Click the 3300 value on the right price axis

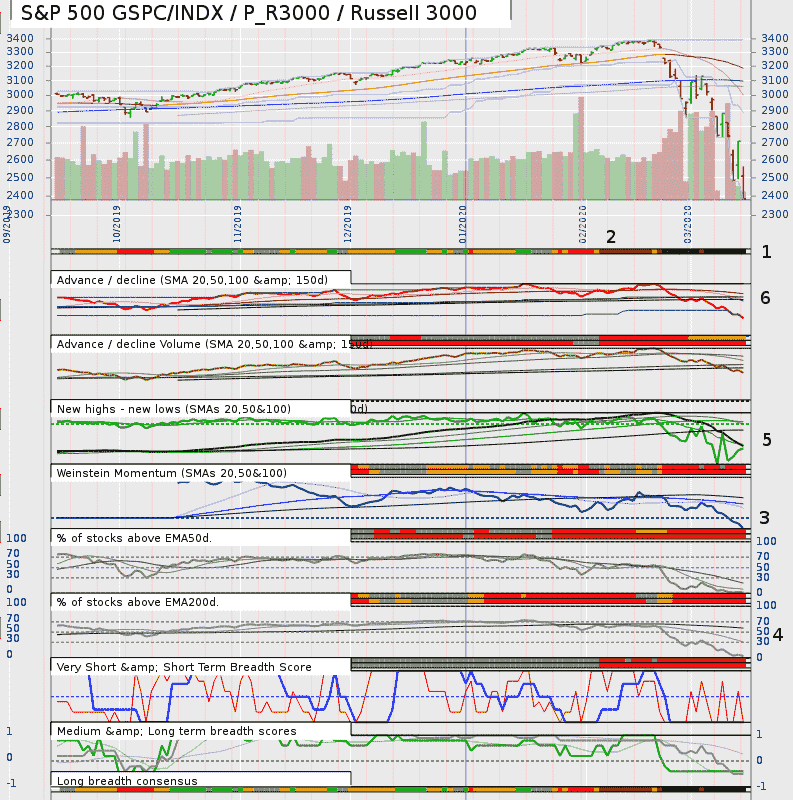pyautogui.click(x=775, y=52)
